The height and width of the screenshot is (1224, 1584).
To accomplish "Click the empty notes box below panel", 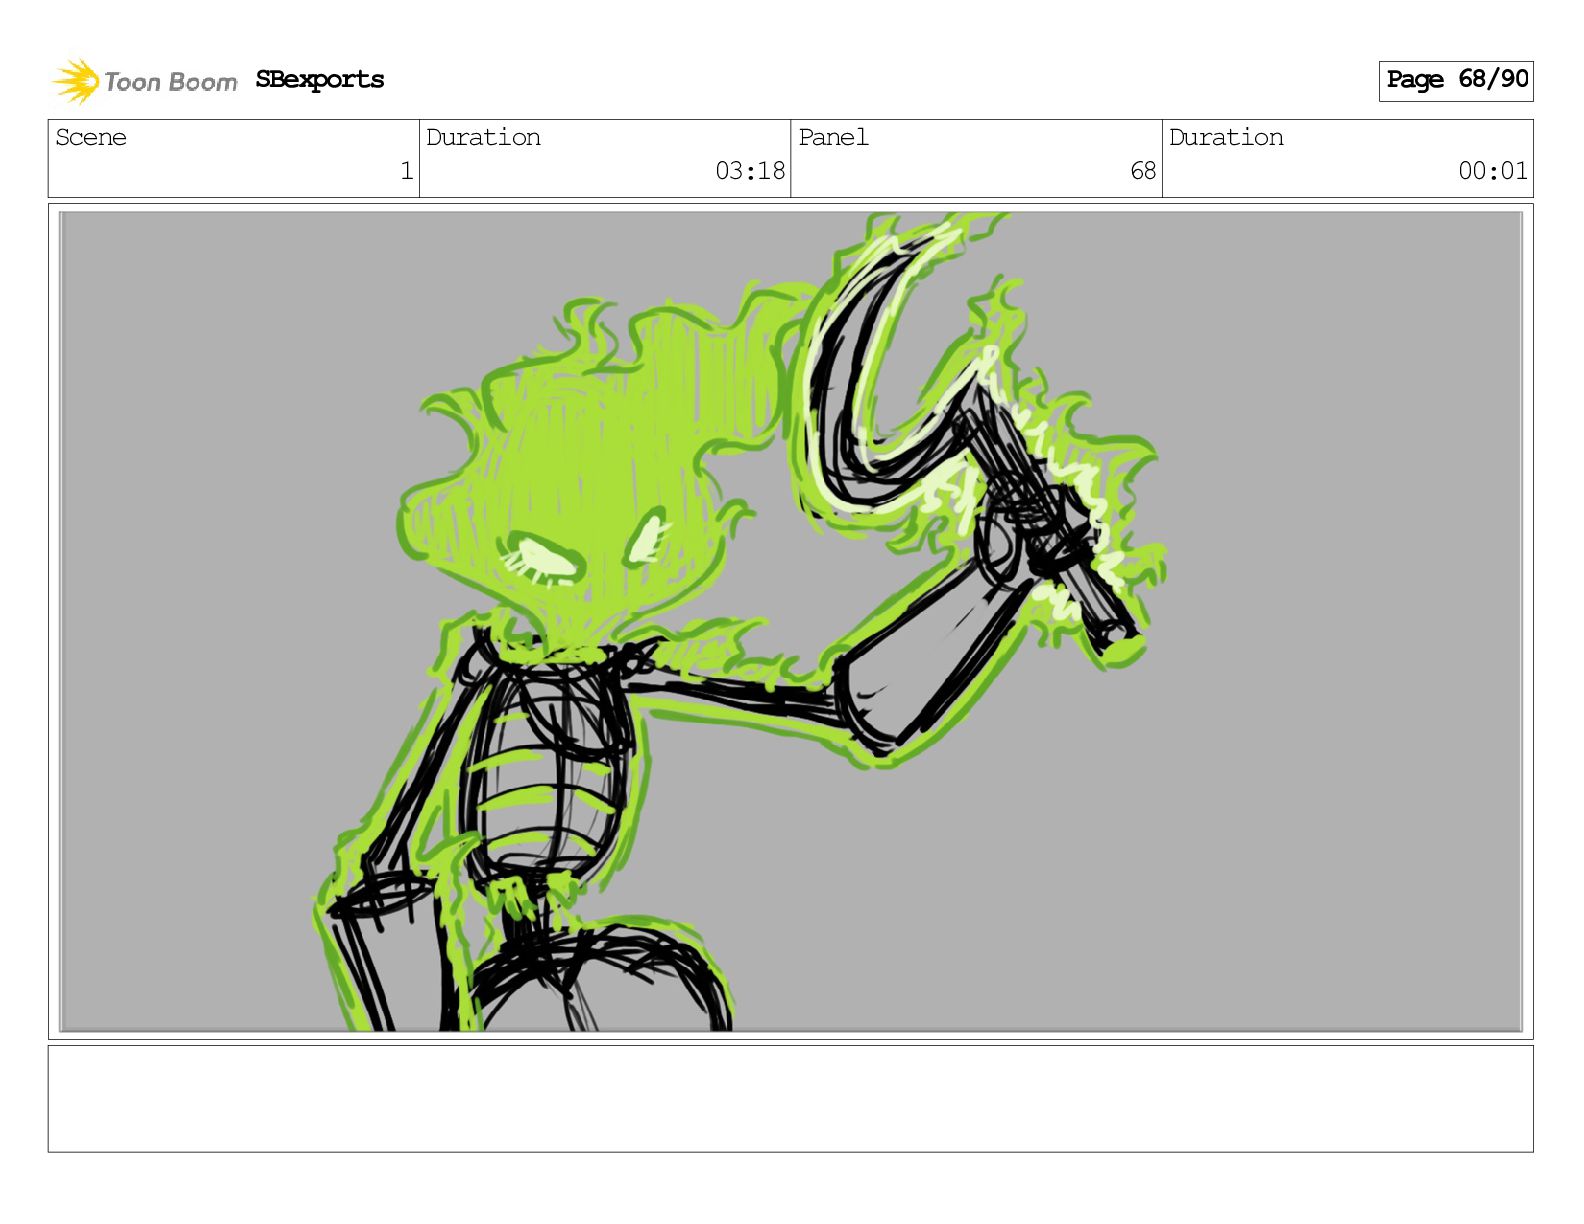I will tap(791, 1099).
